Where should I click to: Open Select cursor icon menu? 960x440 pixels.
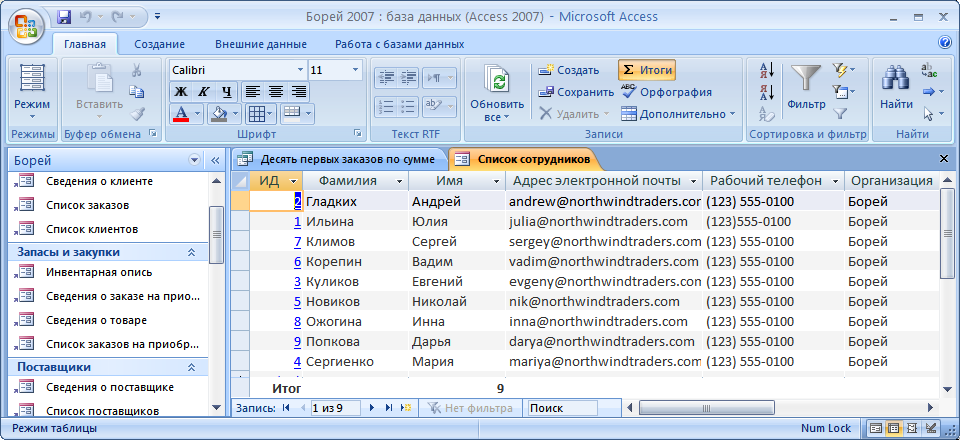(932, 114)
